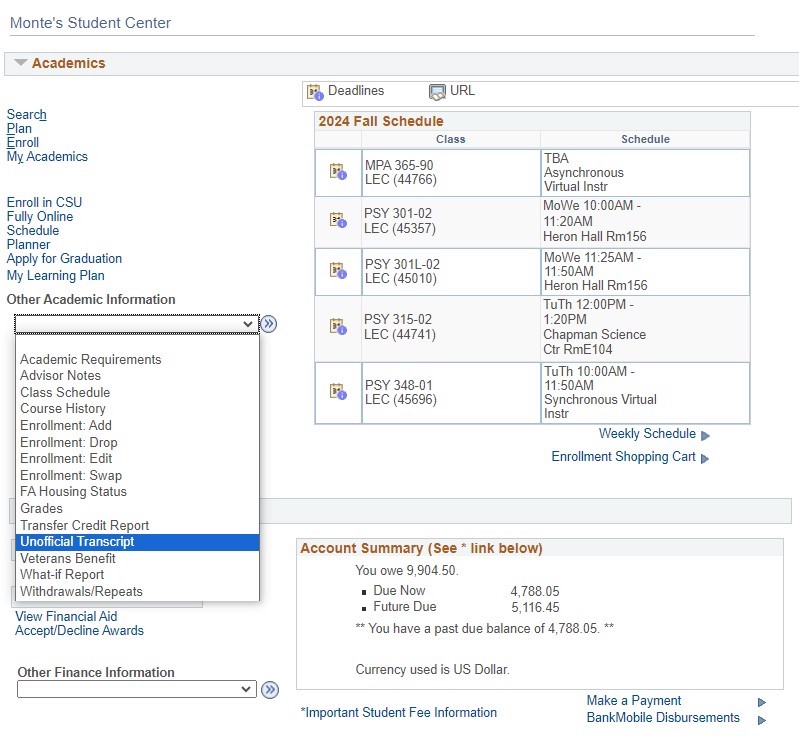Choose Course History in the dropdown list
This screenshot has width=799, height=746.
[137, 409]
